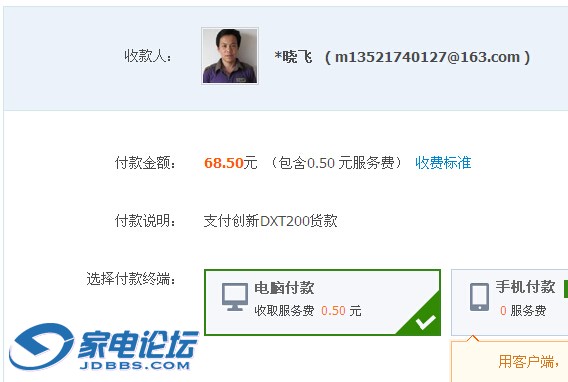Click the 选择付款终端 label
Screen dimensions: 568x382
[131, 279]
